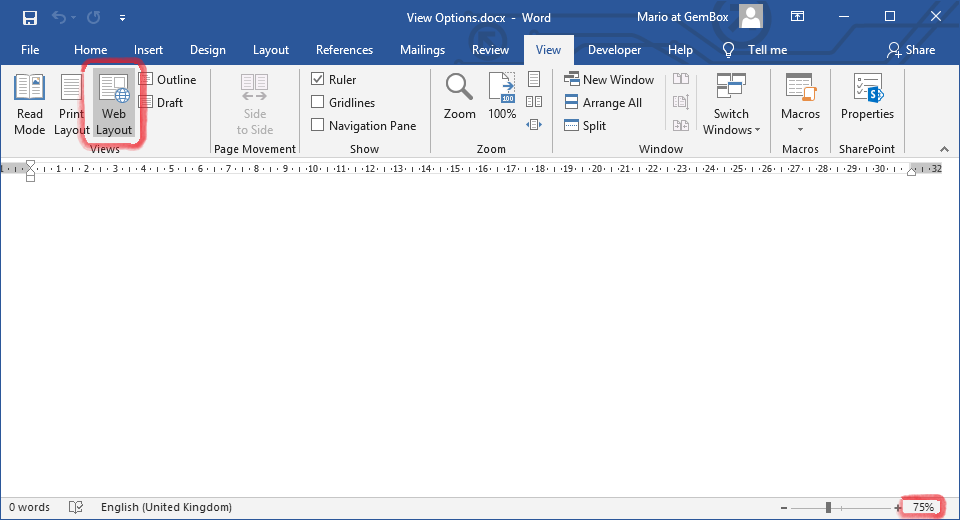
Task: Uncheck the Ruler checkbox
Action: (x=318, y=80)
